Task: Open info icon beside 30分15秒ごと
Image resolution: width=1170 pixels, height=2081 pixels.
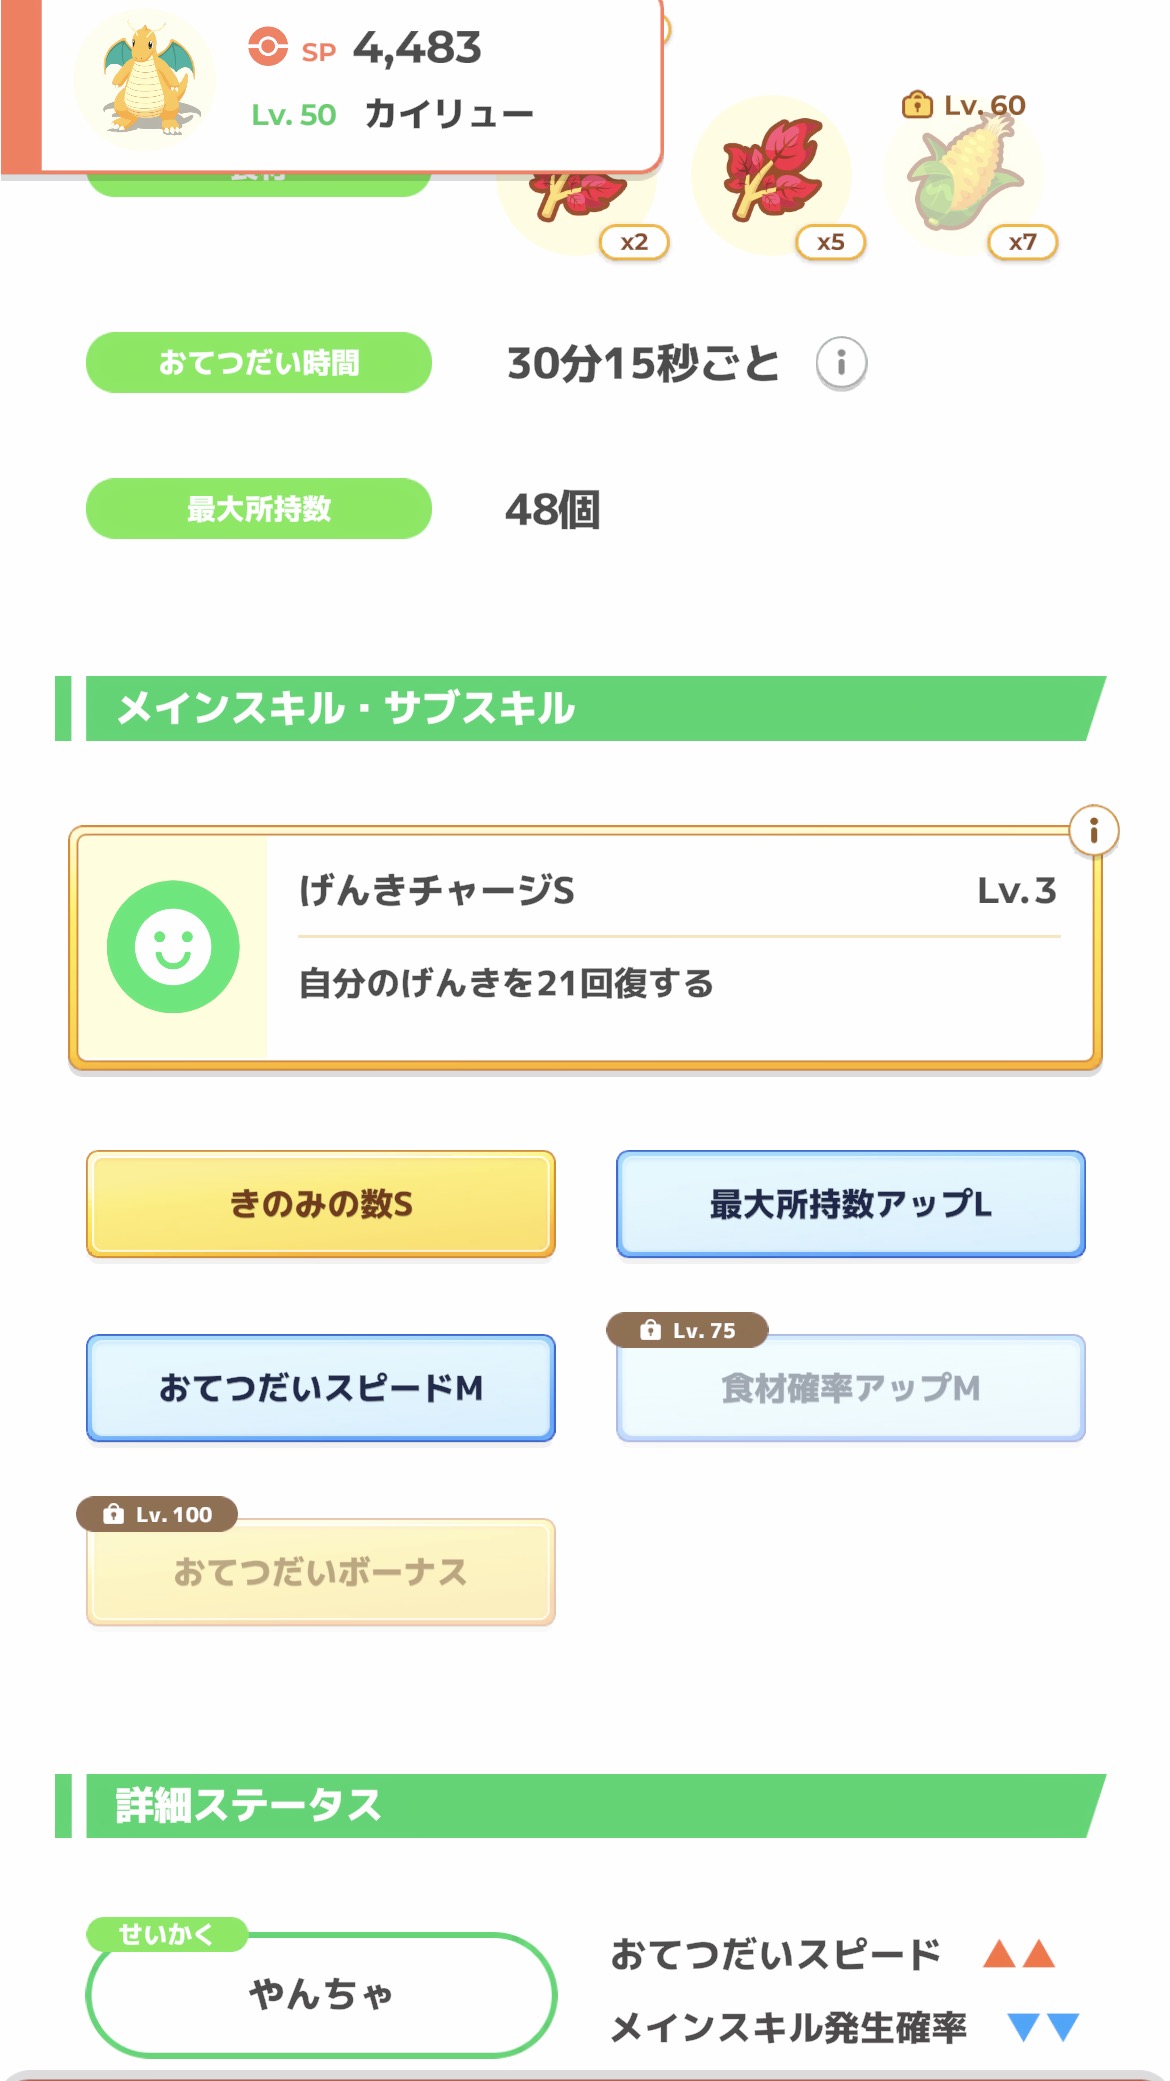Action: coord(841,363)
